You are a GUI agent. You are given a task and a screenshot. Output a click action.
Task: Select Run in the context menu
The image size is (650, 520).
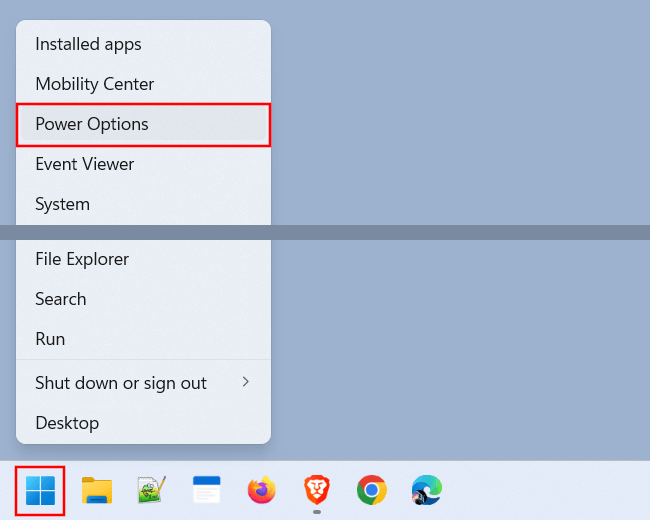click(x=143, y=339)
